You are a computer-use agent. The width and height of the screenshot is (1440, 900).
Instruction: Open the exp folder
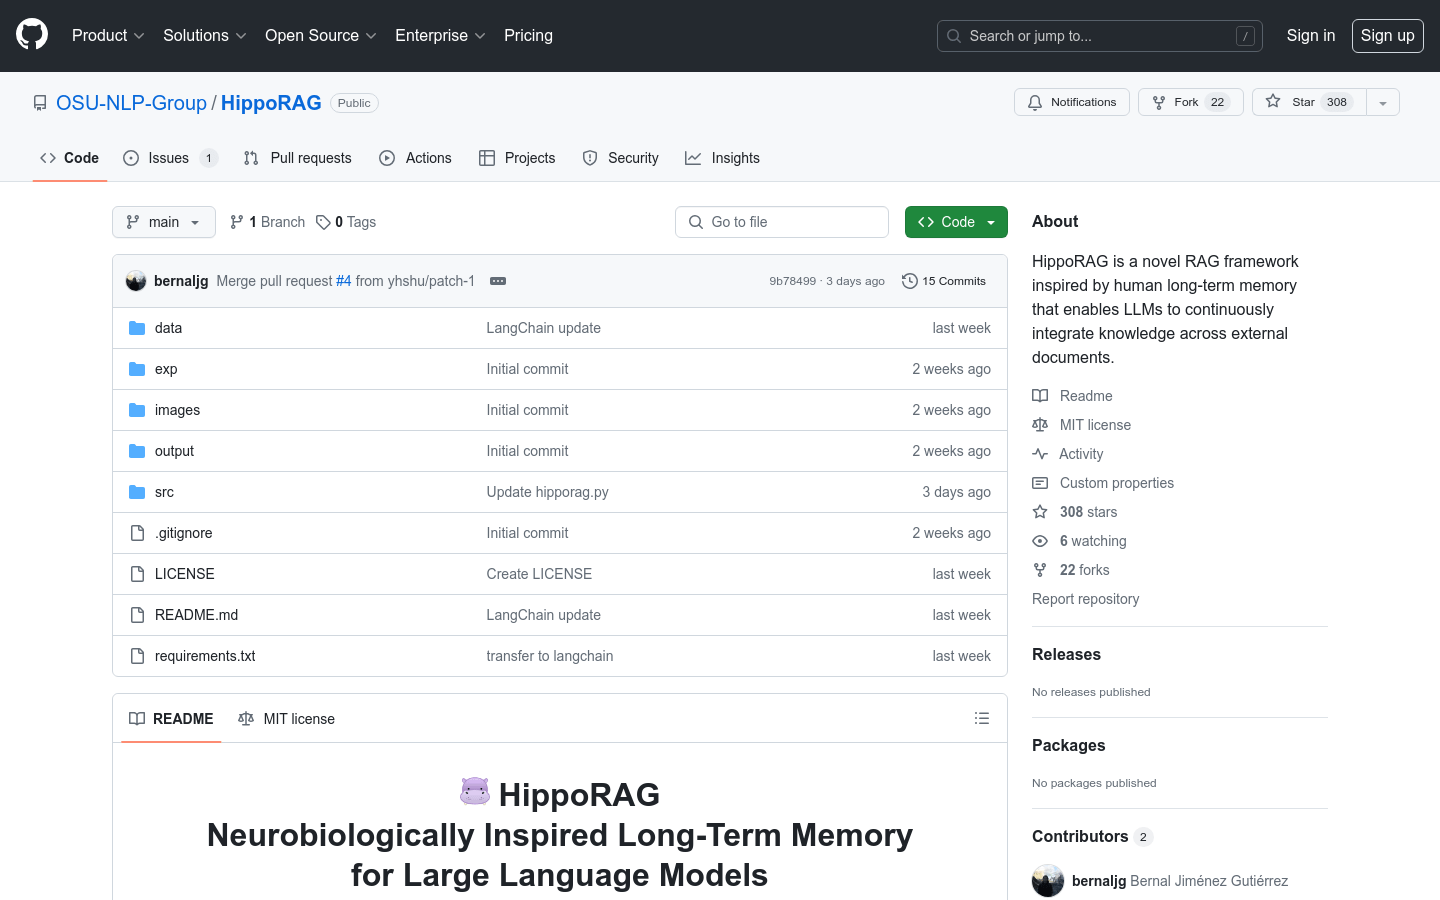166,369
